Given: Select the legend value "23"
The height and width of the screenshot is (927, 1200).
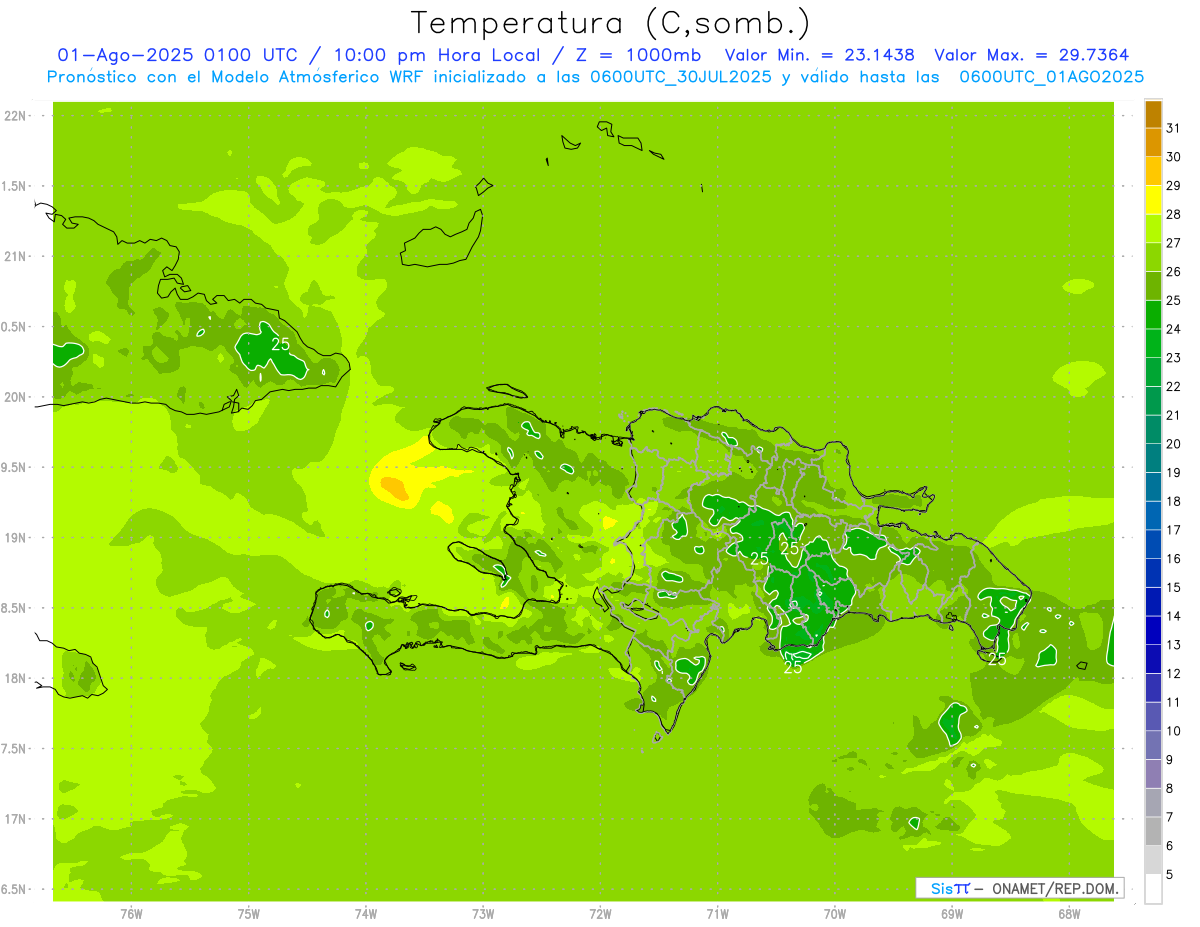Looking at the screenshot, I should pos(1174,358).
